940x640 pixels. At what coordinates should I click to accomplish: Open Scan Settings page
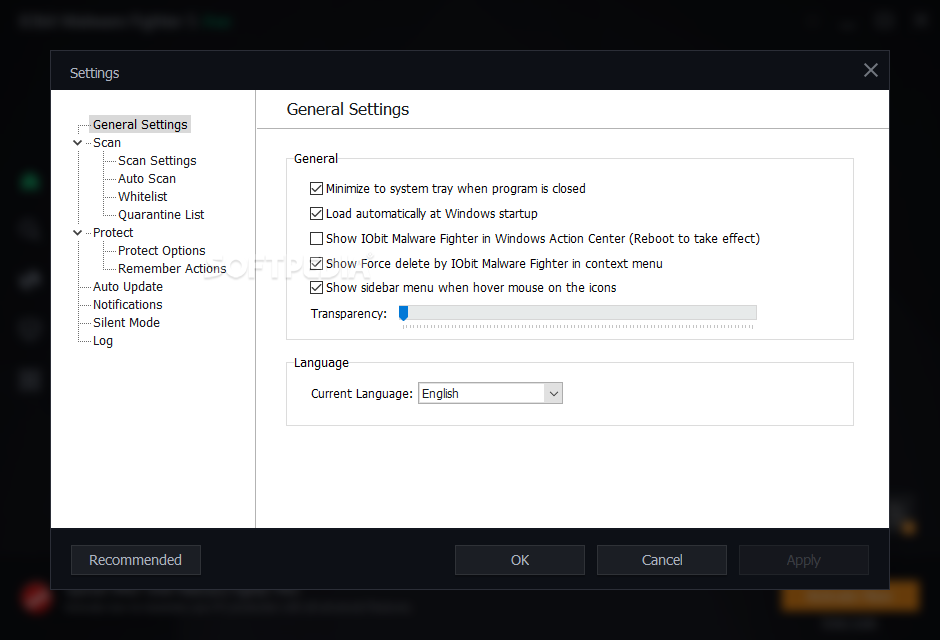tap(157, 161)
